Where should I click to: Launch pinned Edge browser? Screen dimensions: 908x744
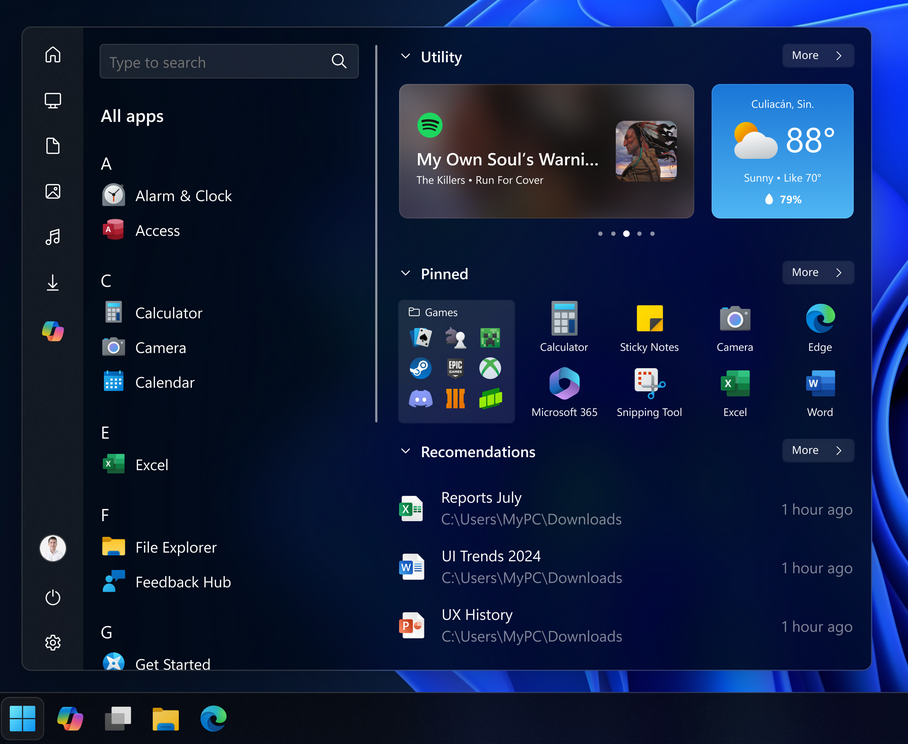point(820,327)
